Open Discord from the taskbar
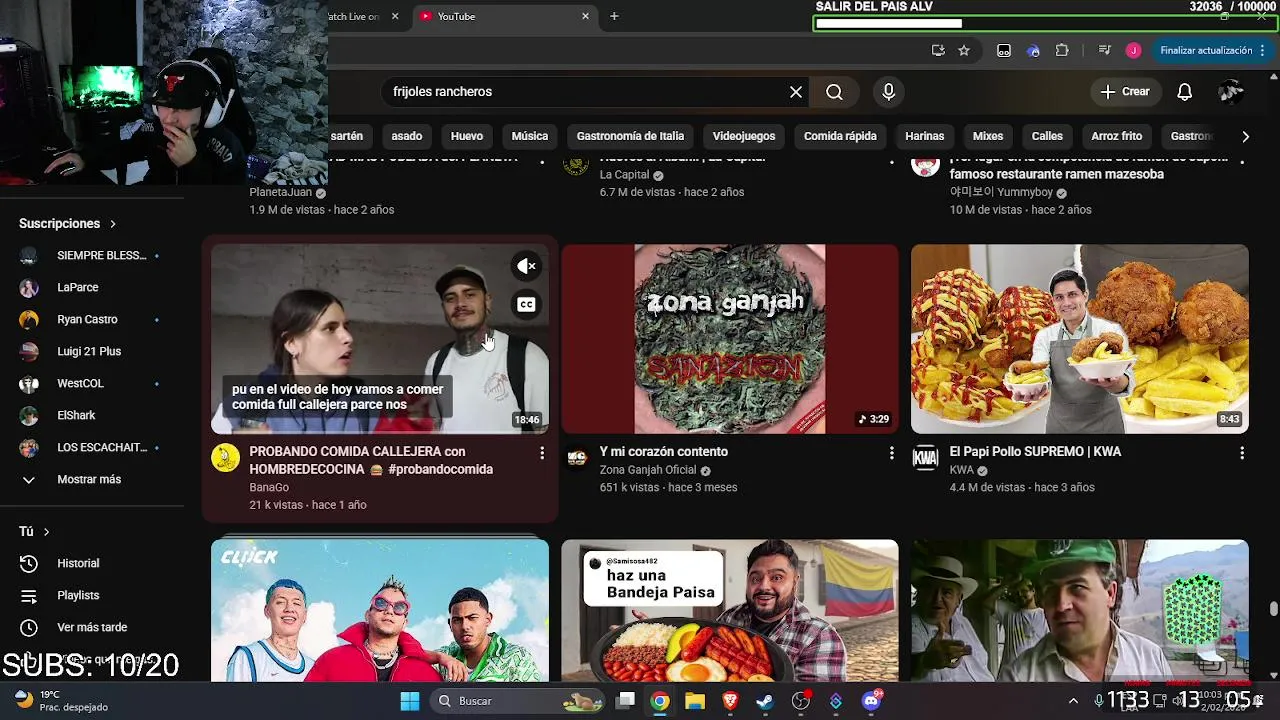 [871, 701]
